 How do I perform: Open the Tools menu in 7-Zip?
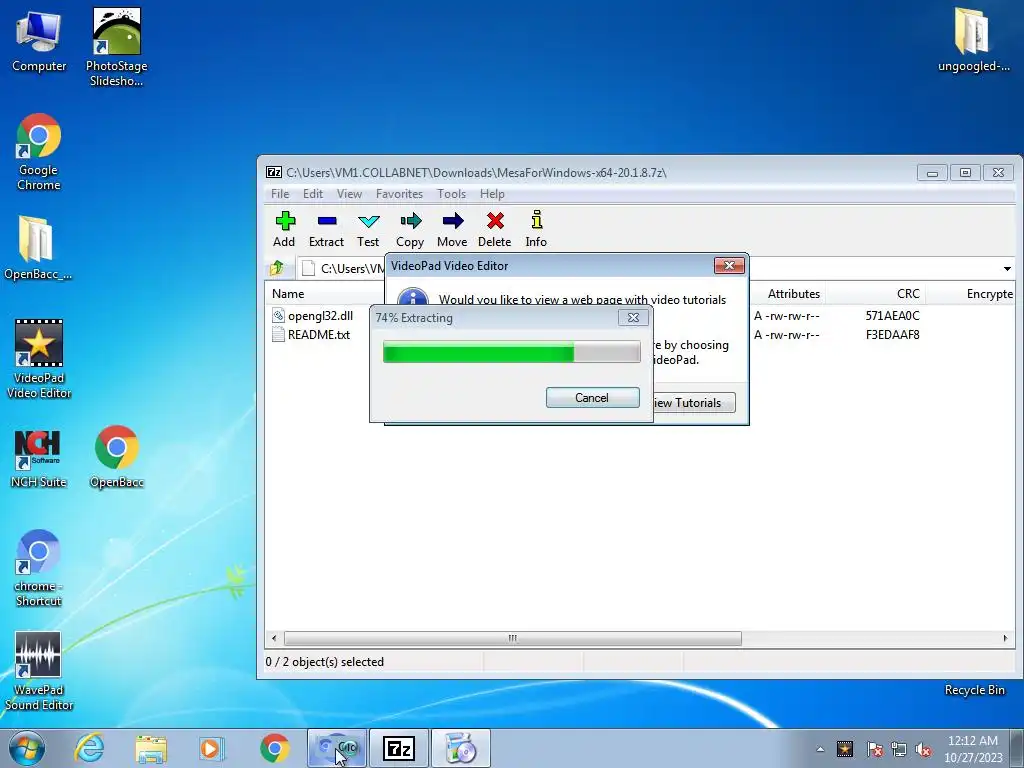tap(451, 194)
